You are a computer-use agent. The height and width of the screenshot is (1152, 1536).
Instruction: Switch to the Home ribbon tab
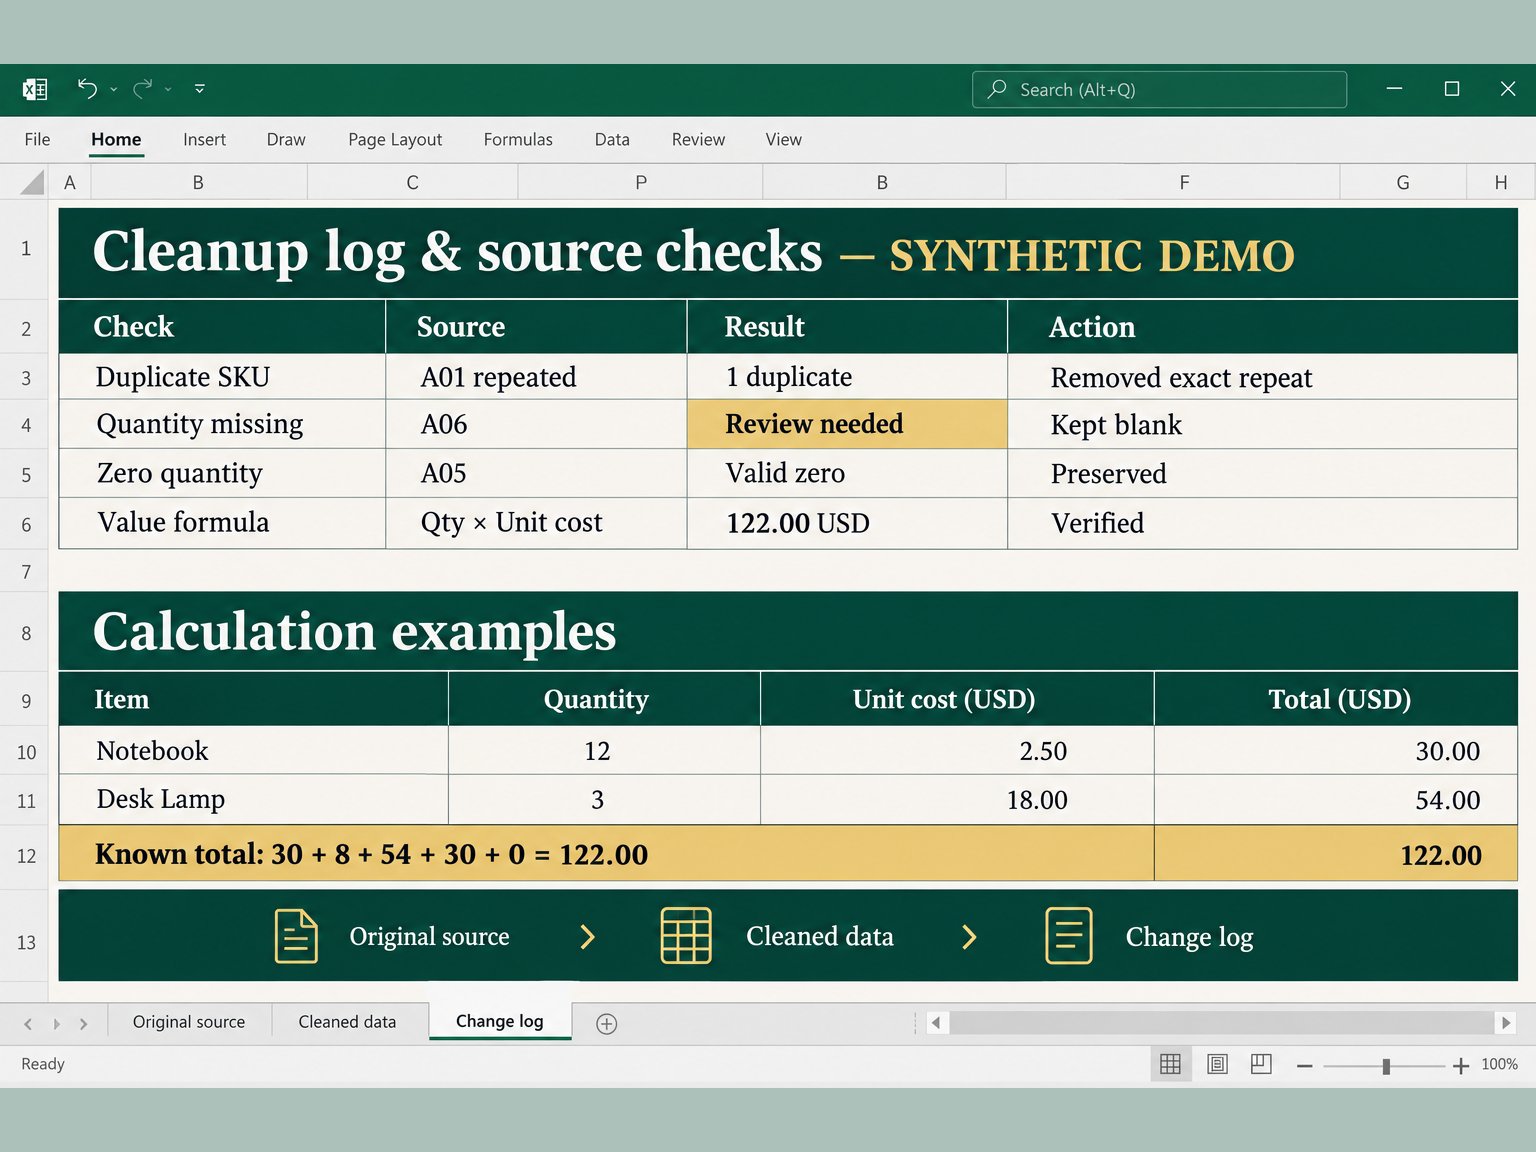[x=116, y=139]
